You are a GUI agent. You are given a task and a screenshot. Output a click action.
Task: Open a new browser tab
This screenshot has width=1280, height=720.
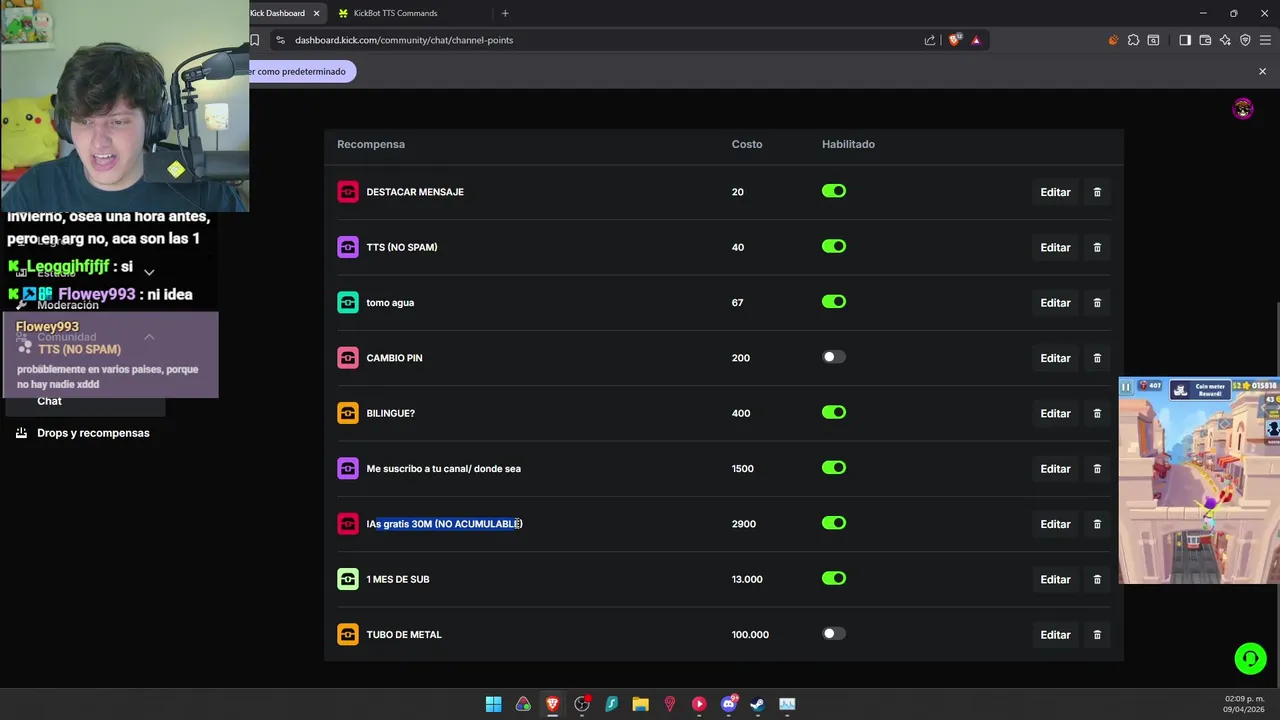[x=505, y=13]
